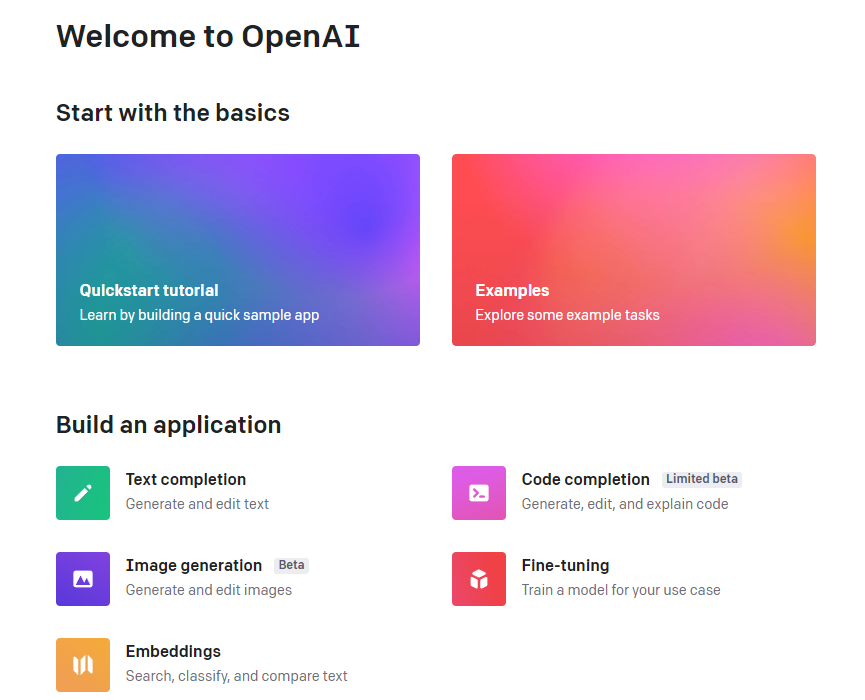Screen dimensions: 865x700
Task: Click 'Learn by building a quick sample app'
Action: click(x=199, y=315)
